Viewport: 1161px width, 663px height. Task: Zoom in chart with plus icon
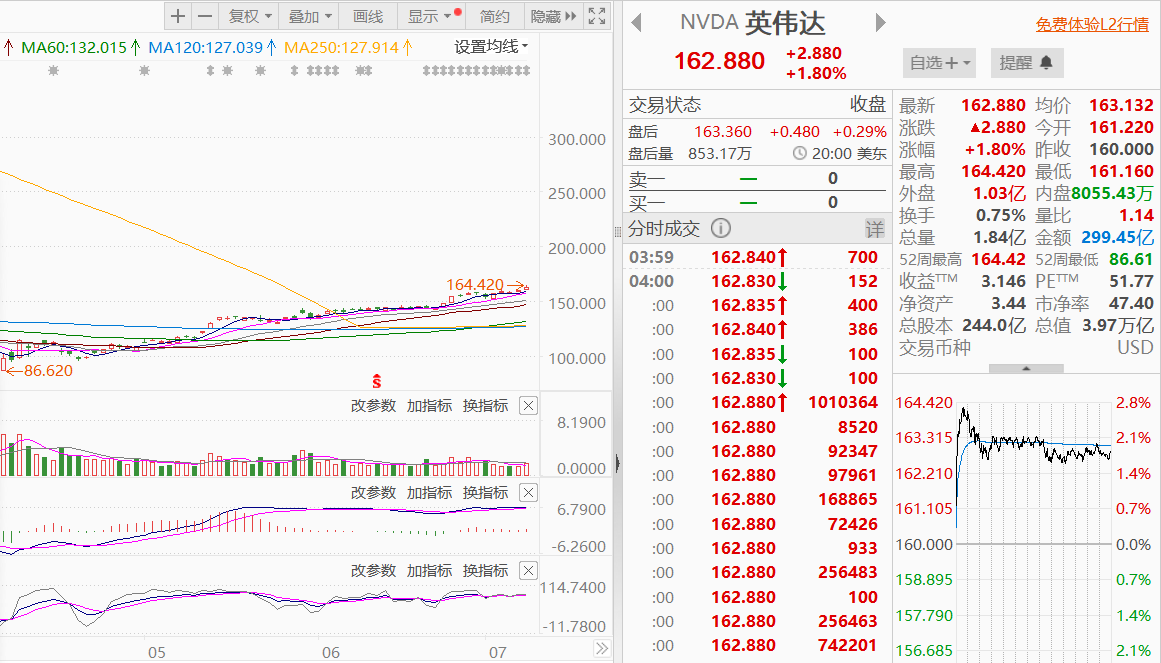[178, 16]
